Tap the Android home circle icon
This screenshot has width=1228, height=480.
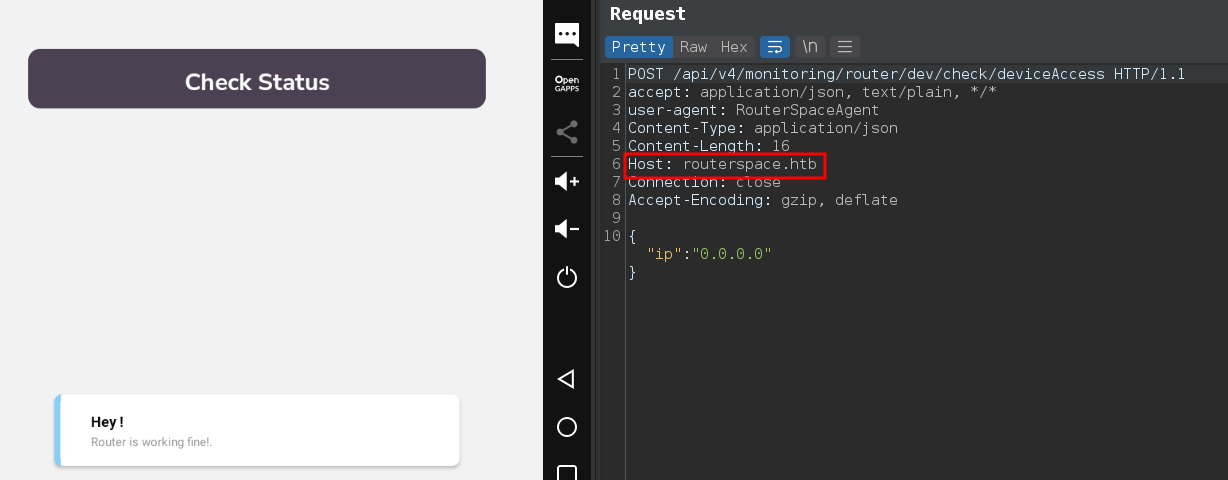(567, 427)
